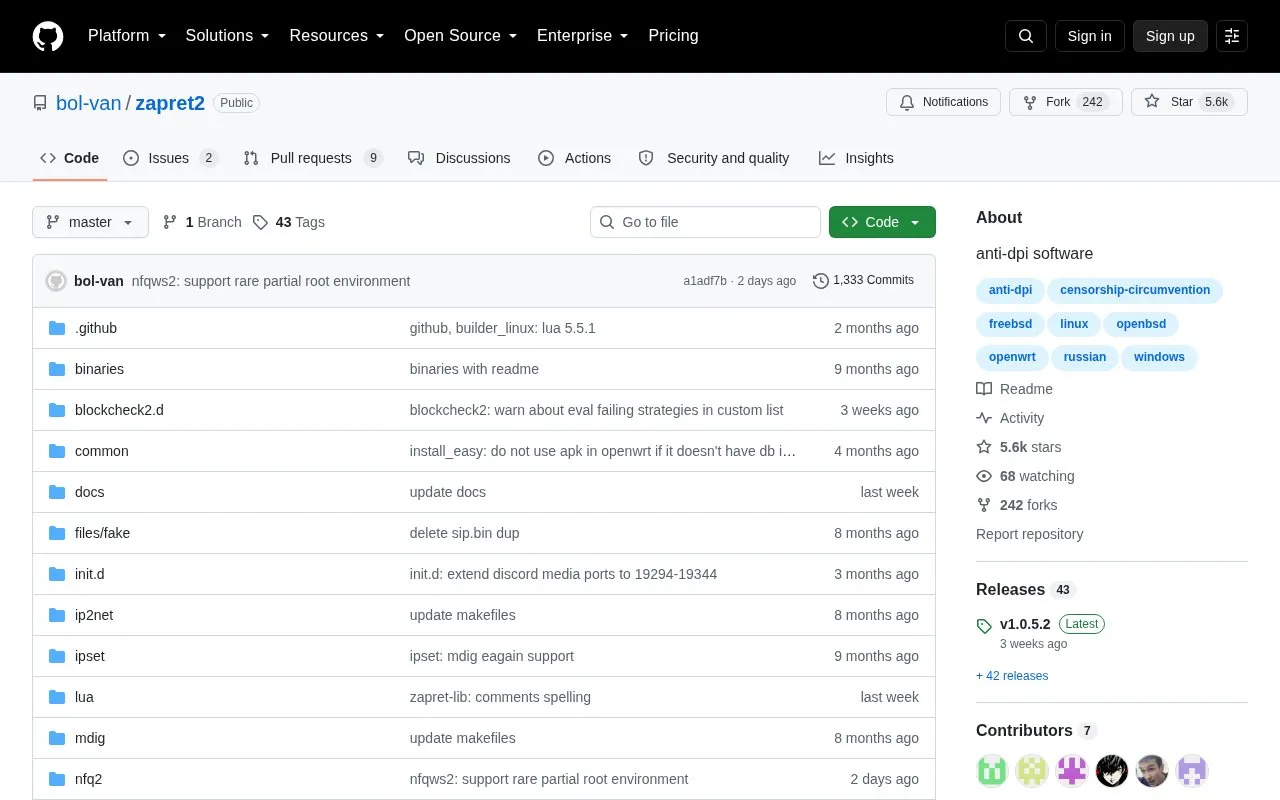Click the Report repository link
1280x800 pixels.
point(1029,534)
